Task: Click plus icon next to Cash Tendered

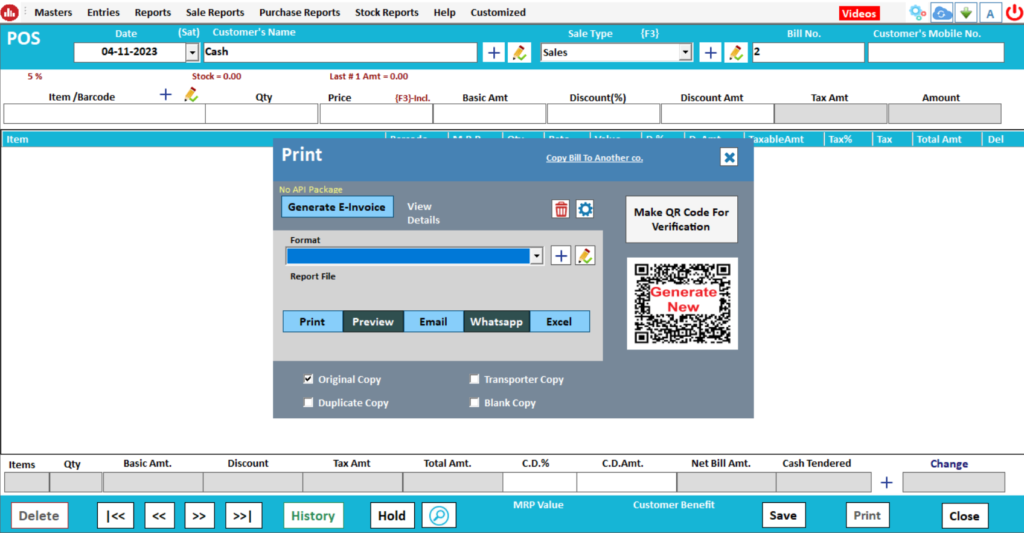Action: [886, 483]
